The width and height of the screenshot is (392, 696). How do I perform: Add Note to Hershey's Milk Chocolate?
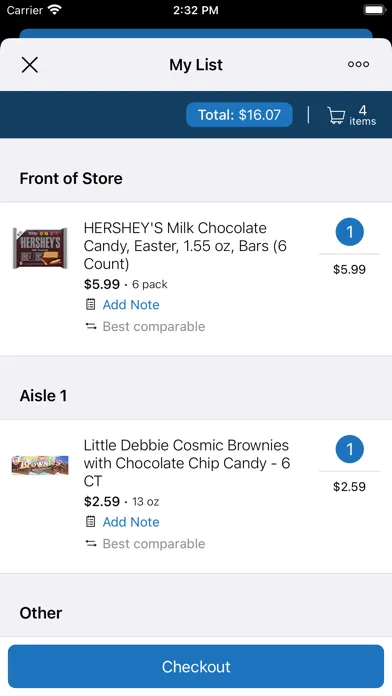(131, 304)
